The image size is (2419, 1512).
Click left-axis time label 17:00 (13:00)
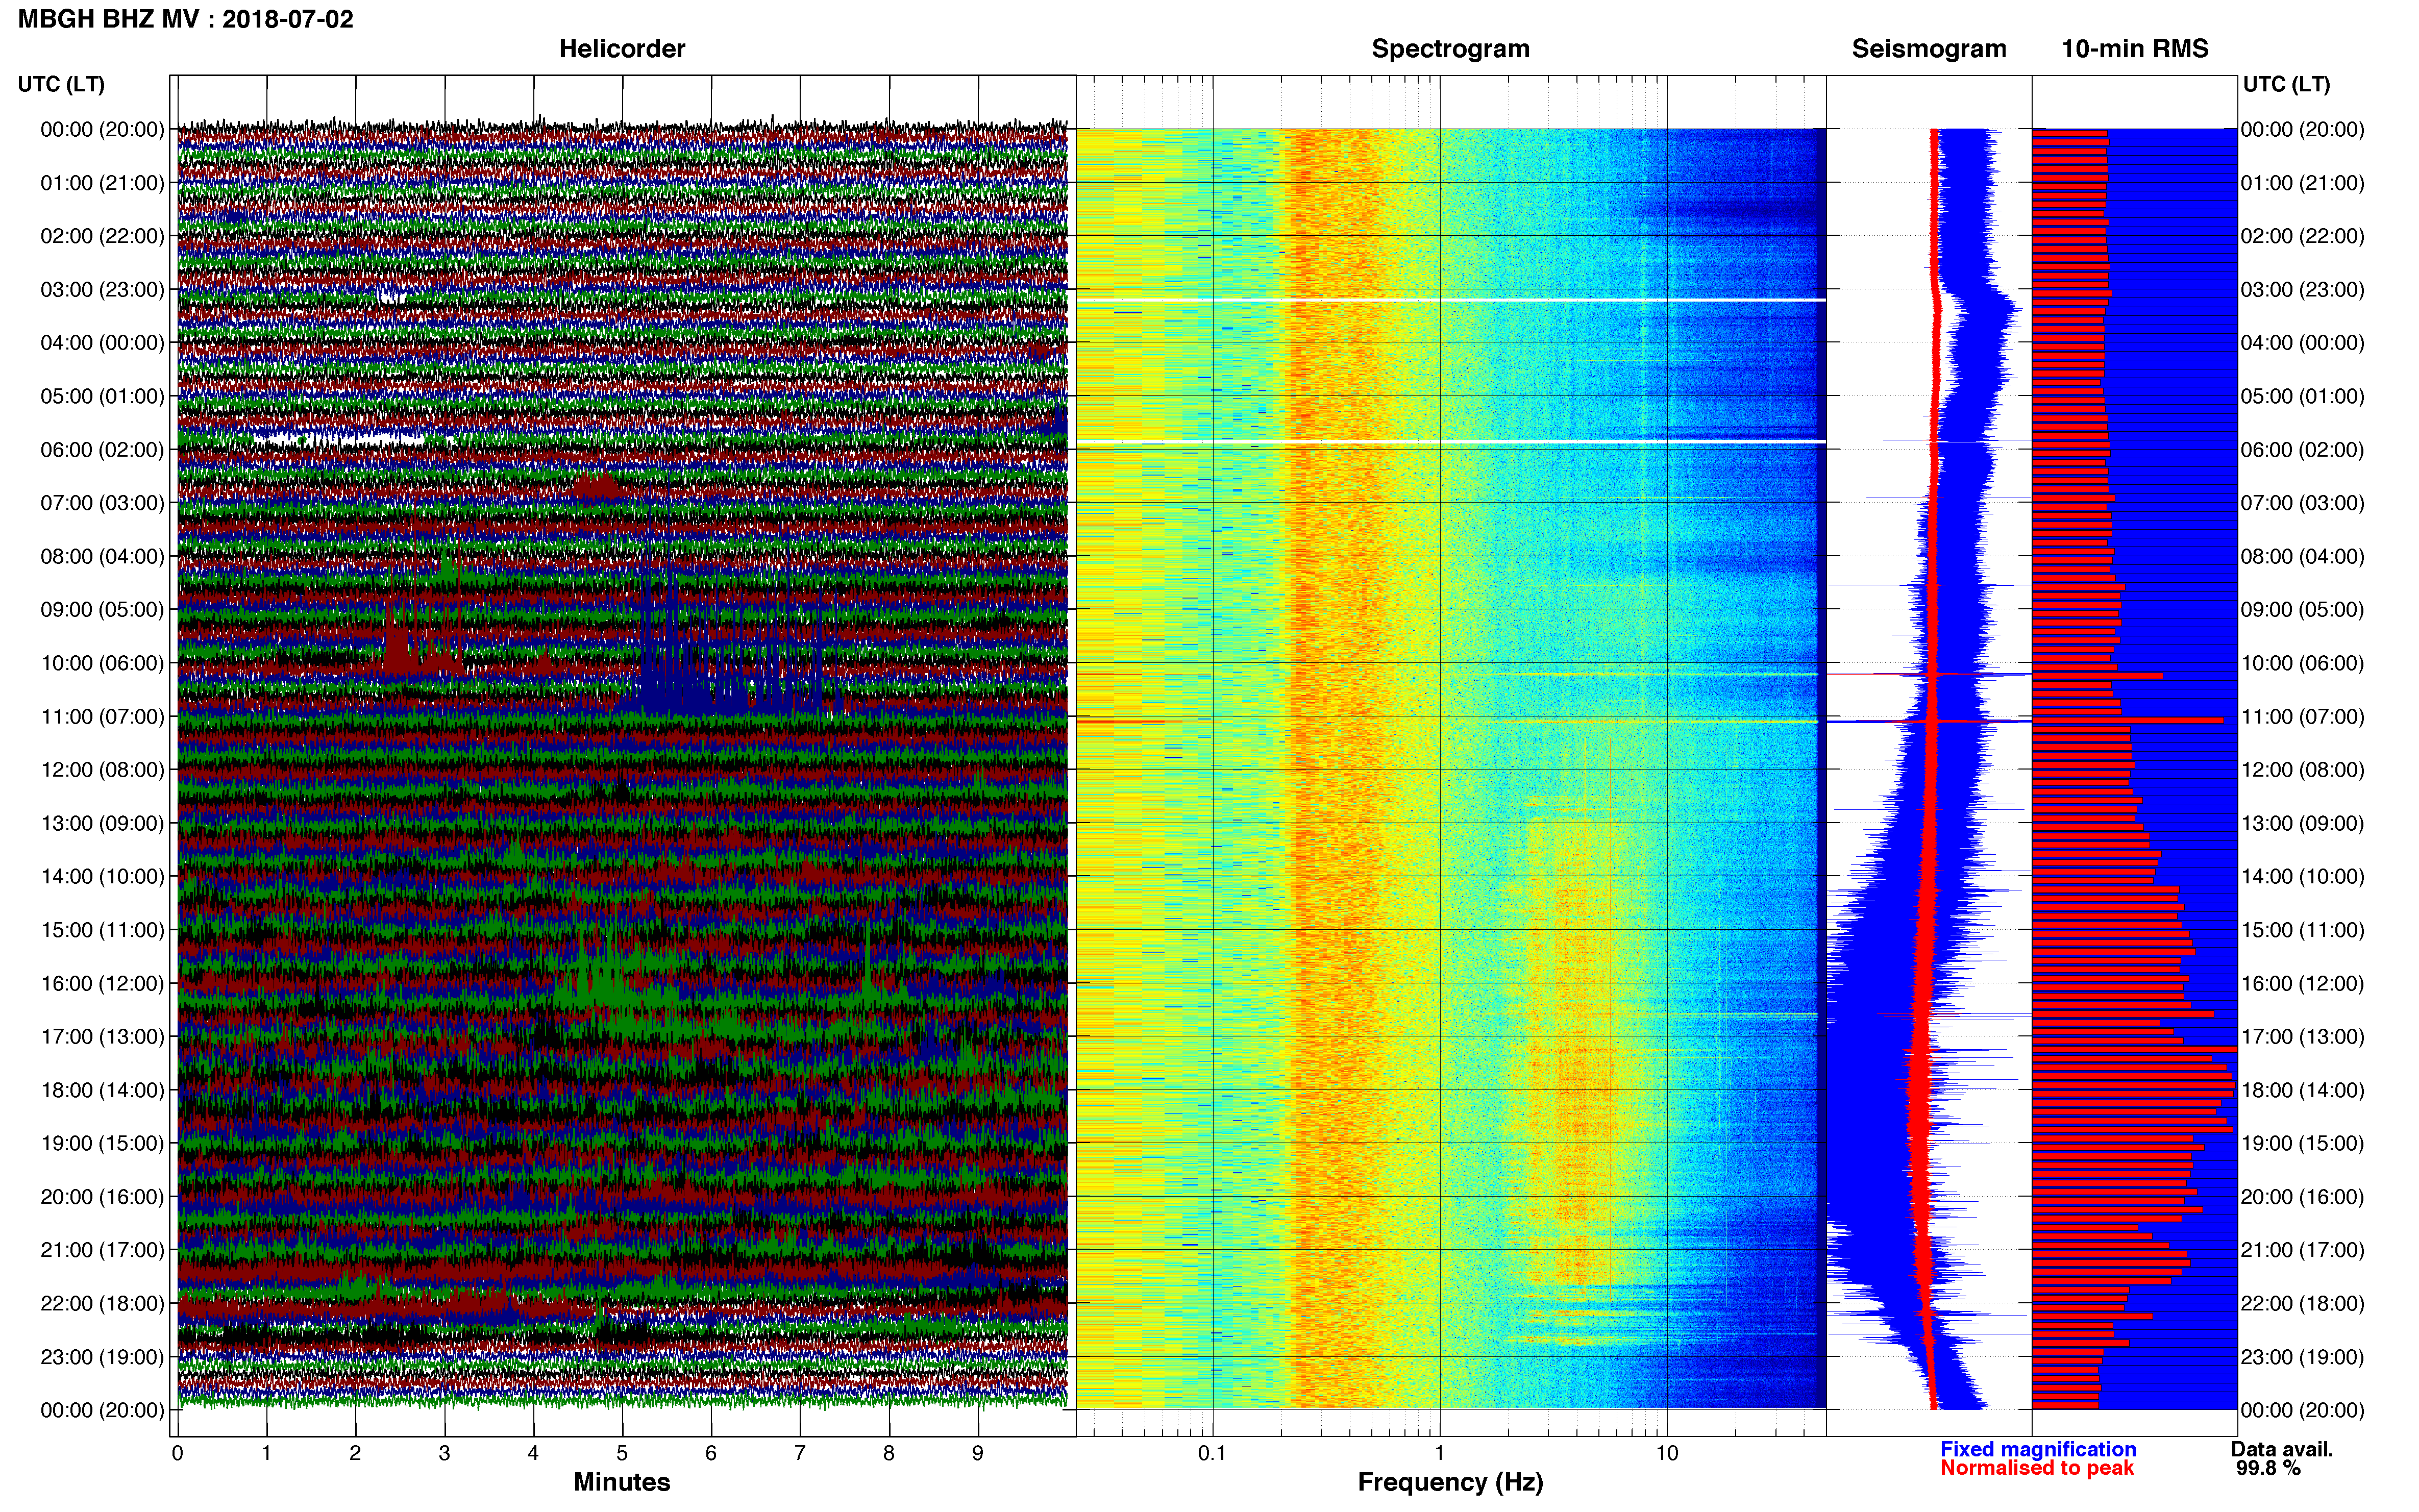[x=102, y=1037]
